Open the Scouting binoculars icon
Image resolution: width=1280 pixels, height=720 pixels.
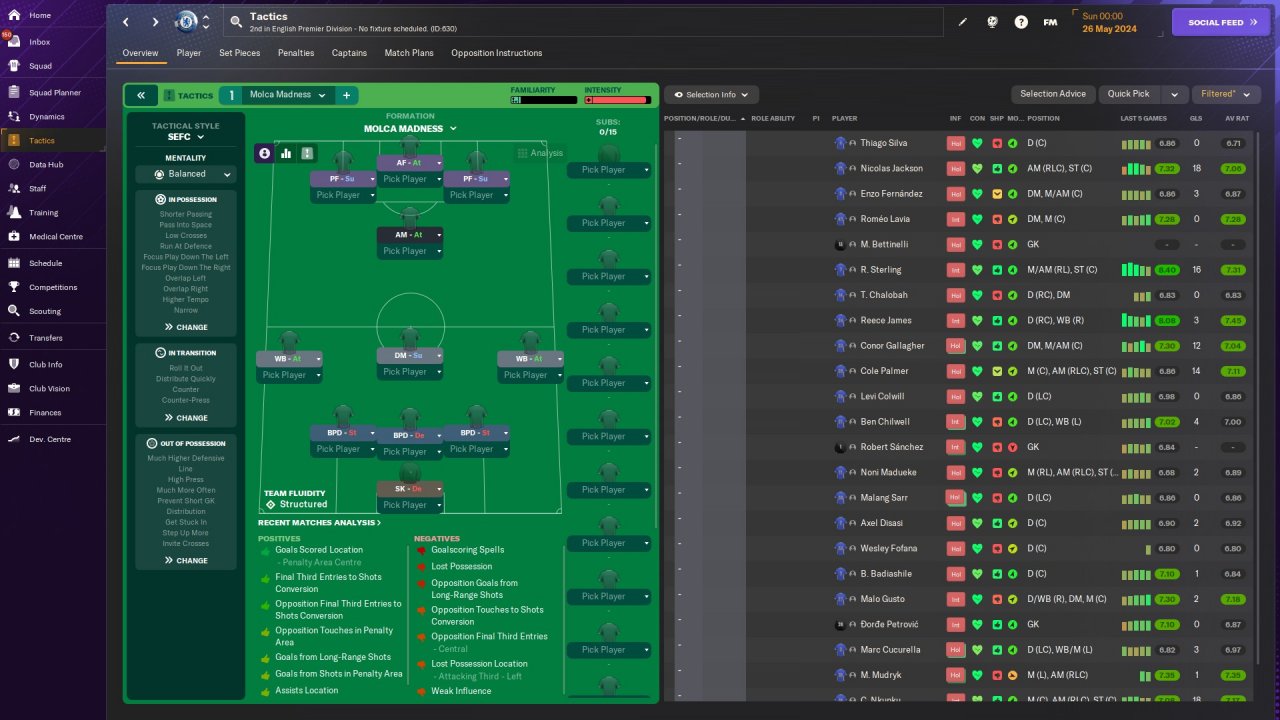coord(14,311)
